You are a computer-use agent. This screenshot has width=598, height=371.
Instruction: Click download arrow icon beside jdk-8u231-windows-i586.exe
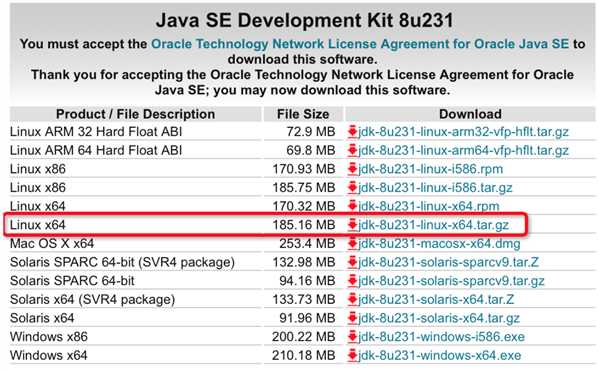coord(352,337)
